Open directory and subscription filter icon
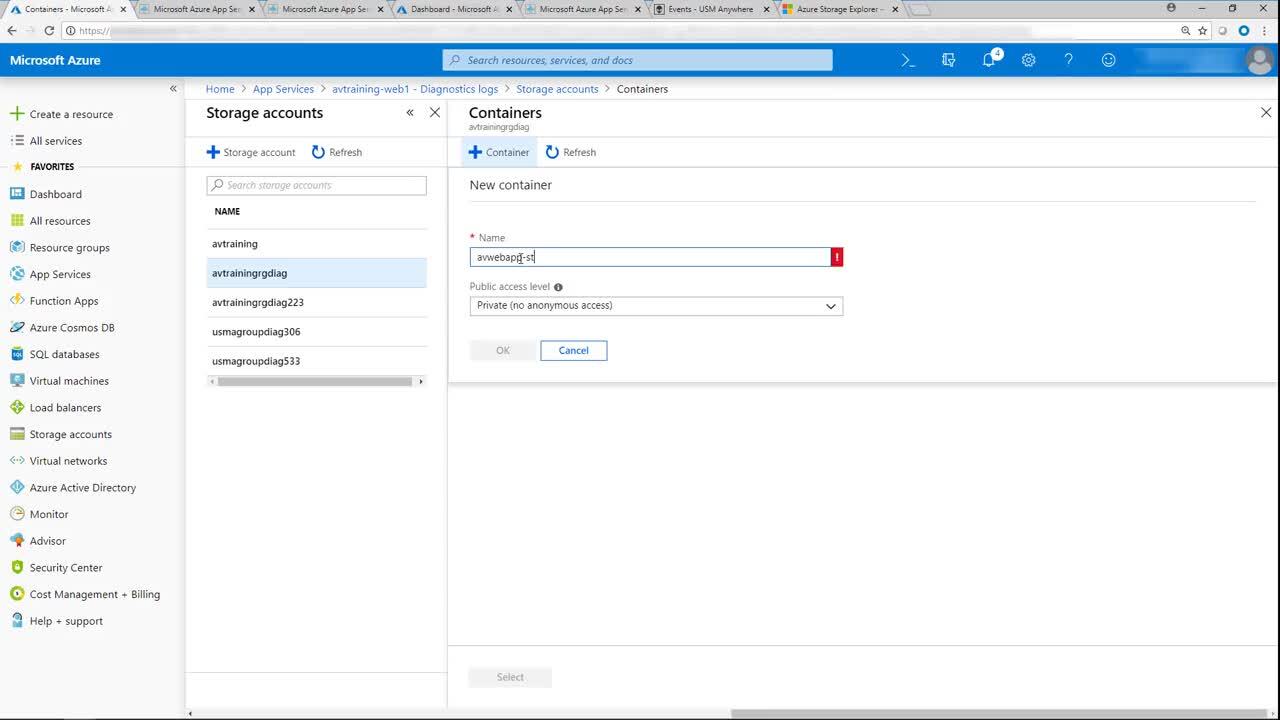This screenshot has height=720, width=1280. (x=948, y=60)
